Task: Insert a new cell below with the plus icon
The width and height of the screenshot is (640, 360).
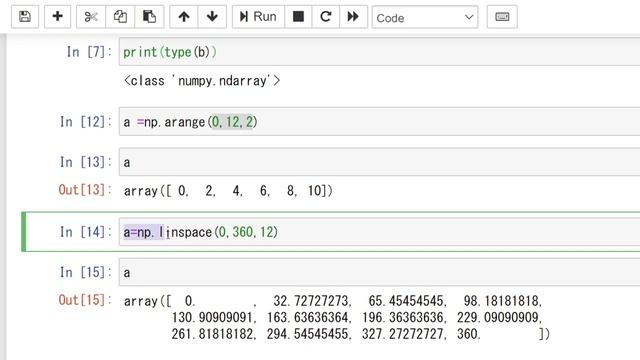Action: tap(58, 17)
